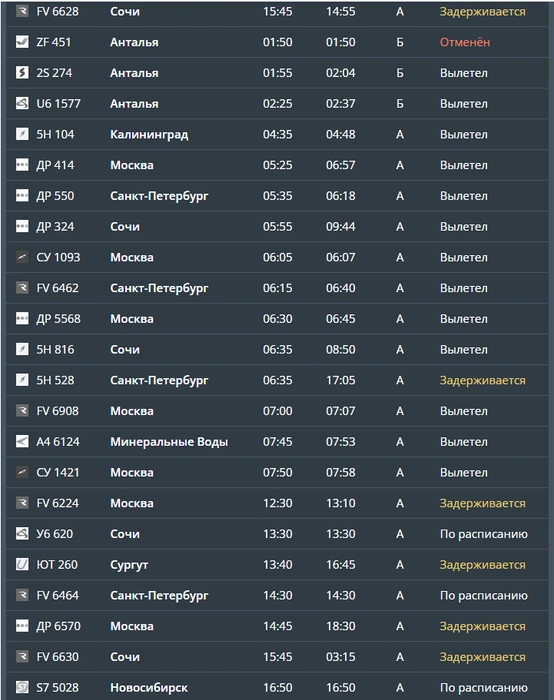This screenshot has width=554, height=700.
Task: Click scheduled time 07:45 for A4 6124
Action: click(278, 442)
